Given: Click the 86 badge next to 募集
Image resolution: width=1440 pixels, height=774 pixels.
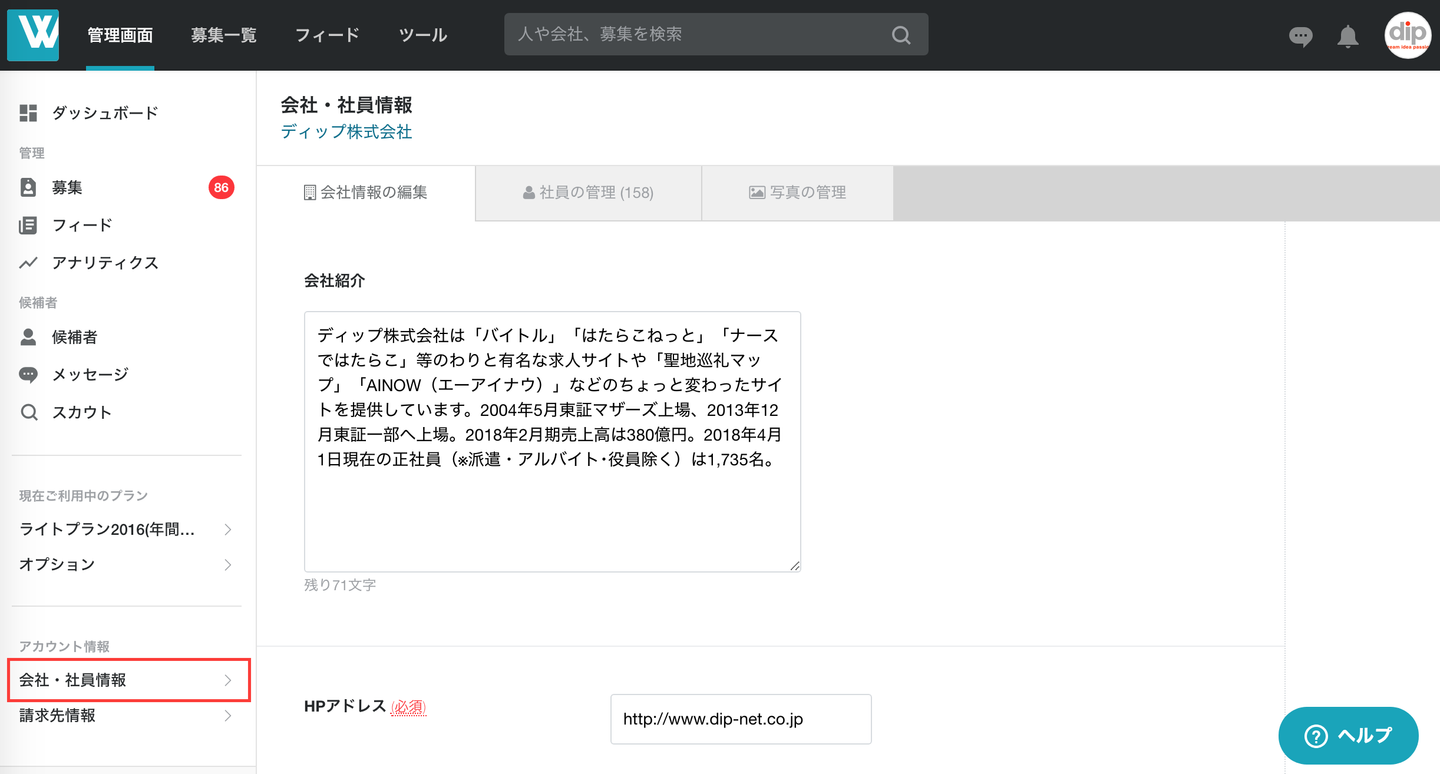Looking at the screenshot, I should point(221,187).
